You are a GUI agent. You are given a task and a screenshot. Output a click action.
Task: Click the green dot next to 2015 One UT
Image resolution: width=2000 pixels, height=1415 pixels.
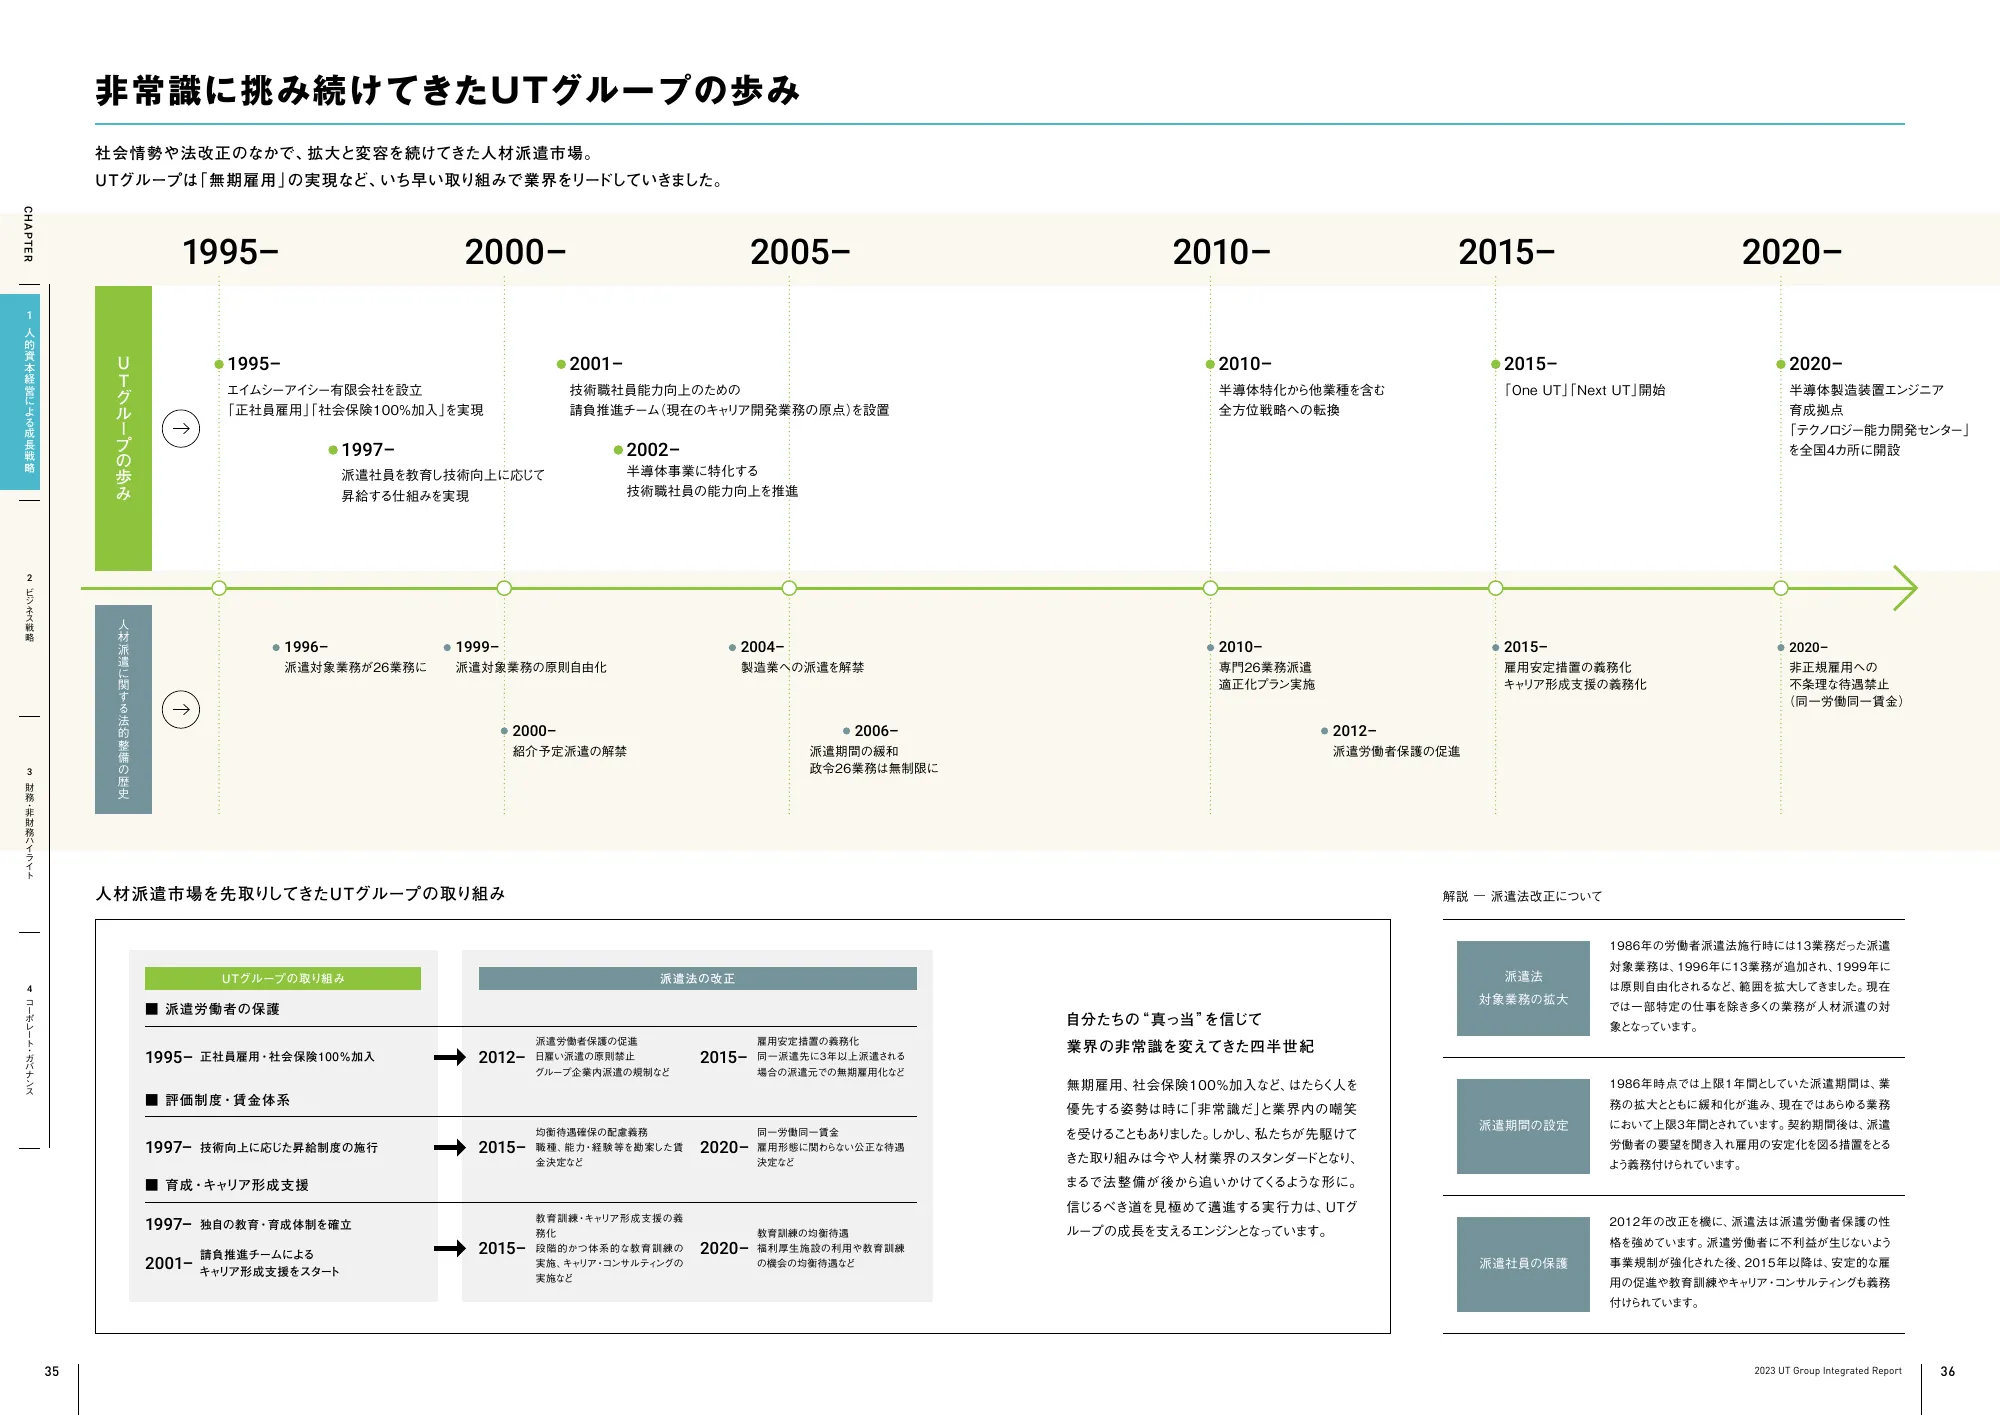(x=1496, y=364)
